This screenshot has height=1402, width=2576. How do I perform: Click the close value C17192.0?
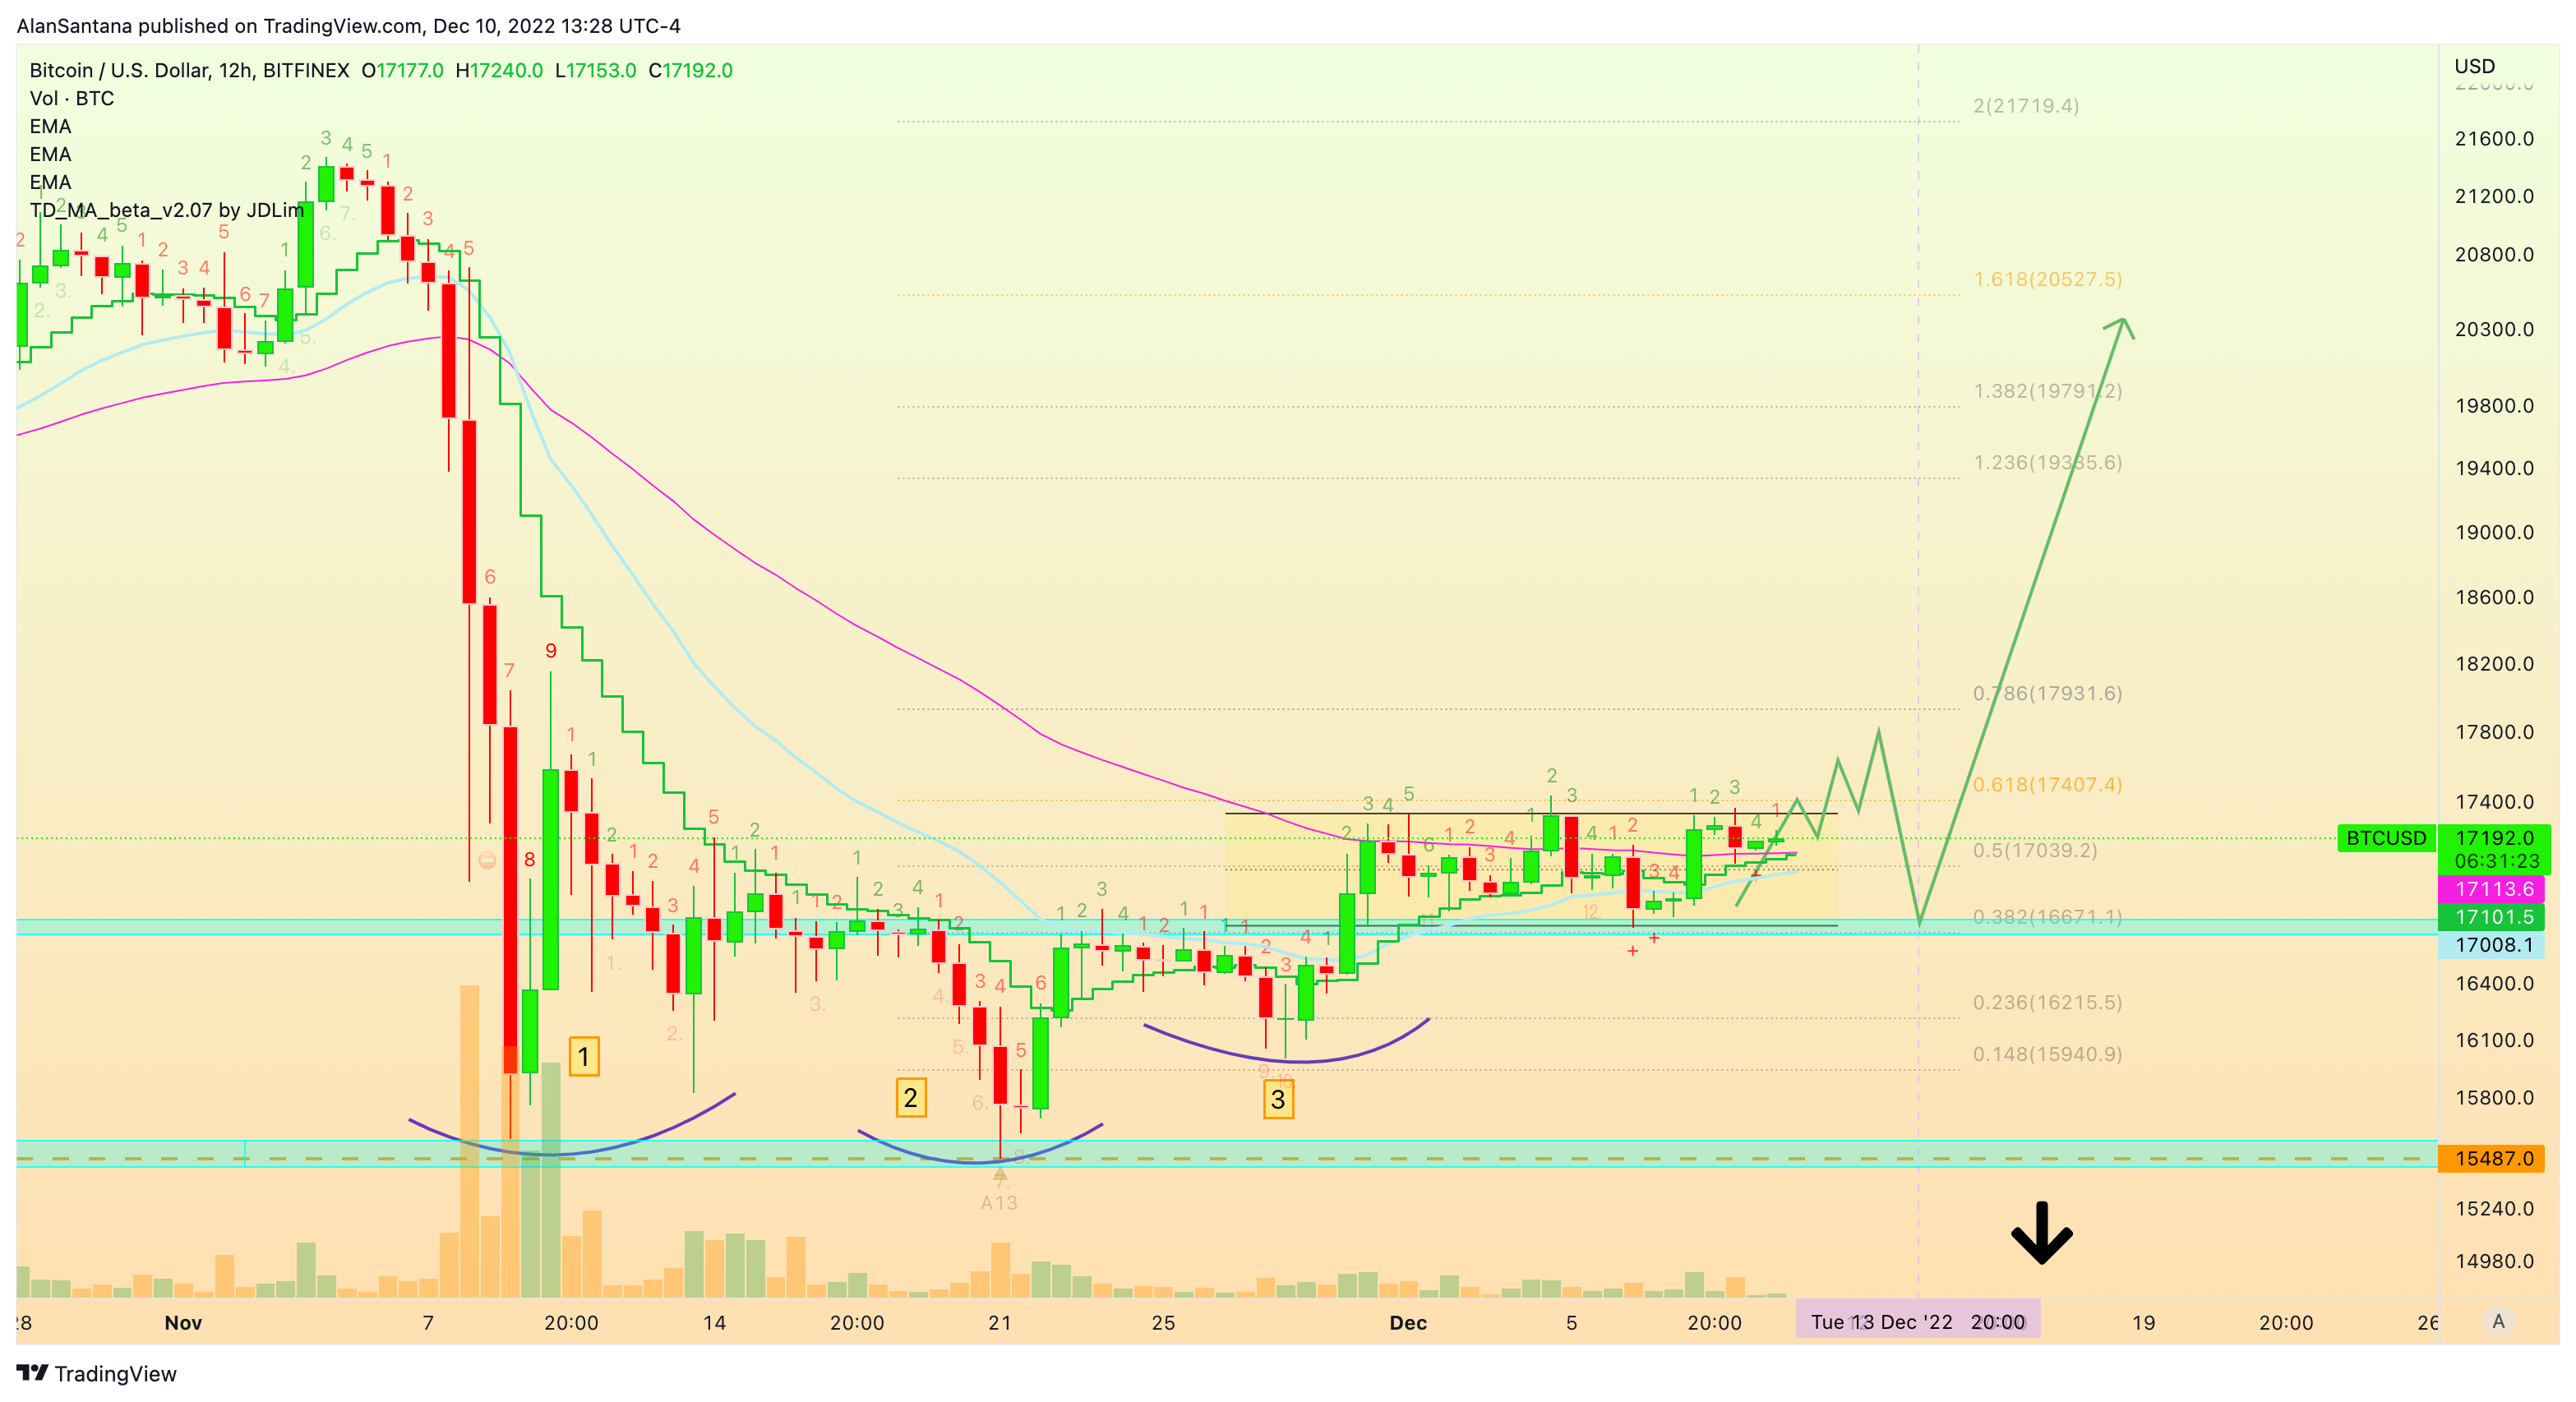pyautogui.click(x=690, y=70)
